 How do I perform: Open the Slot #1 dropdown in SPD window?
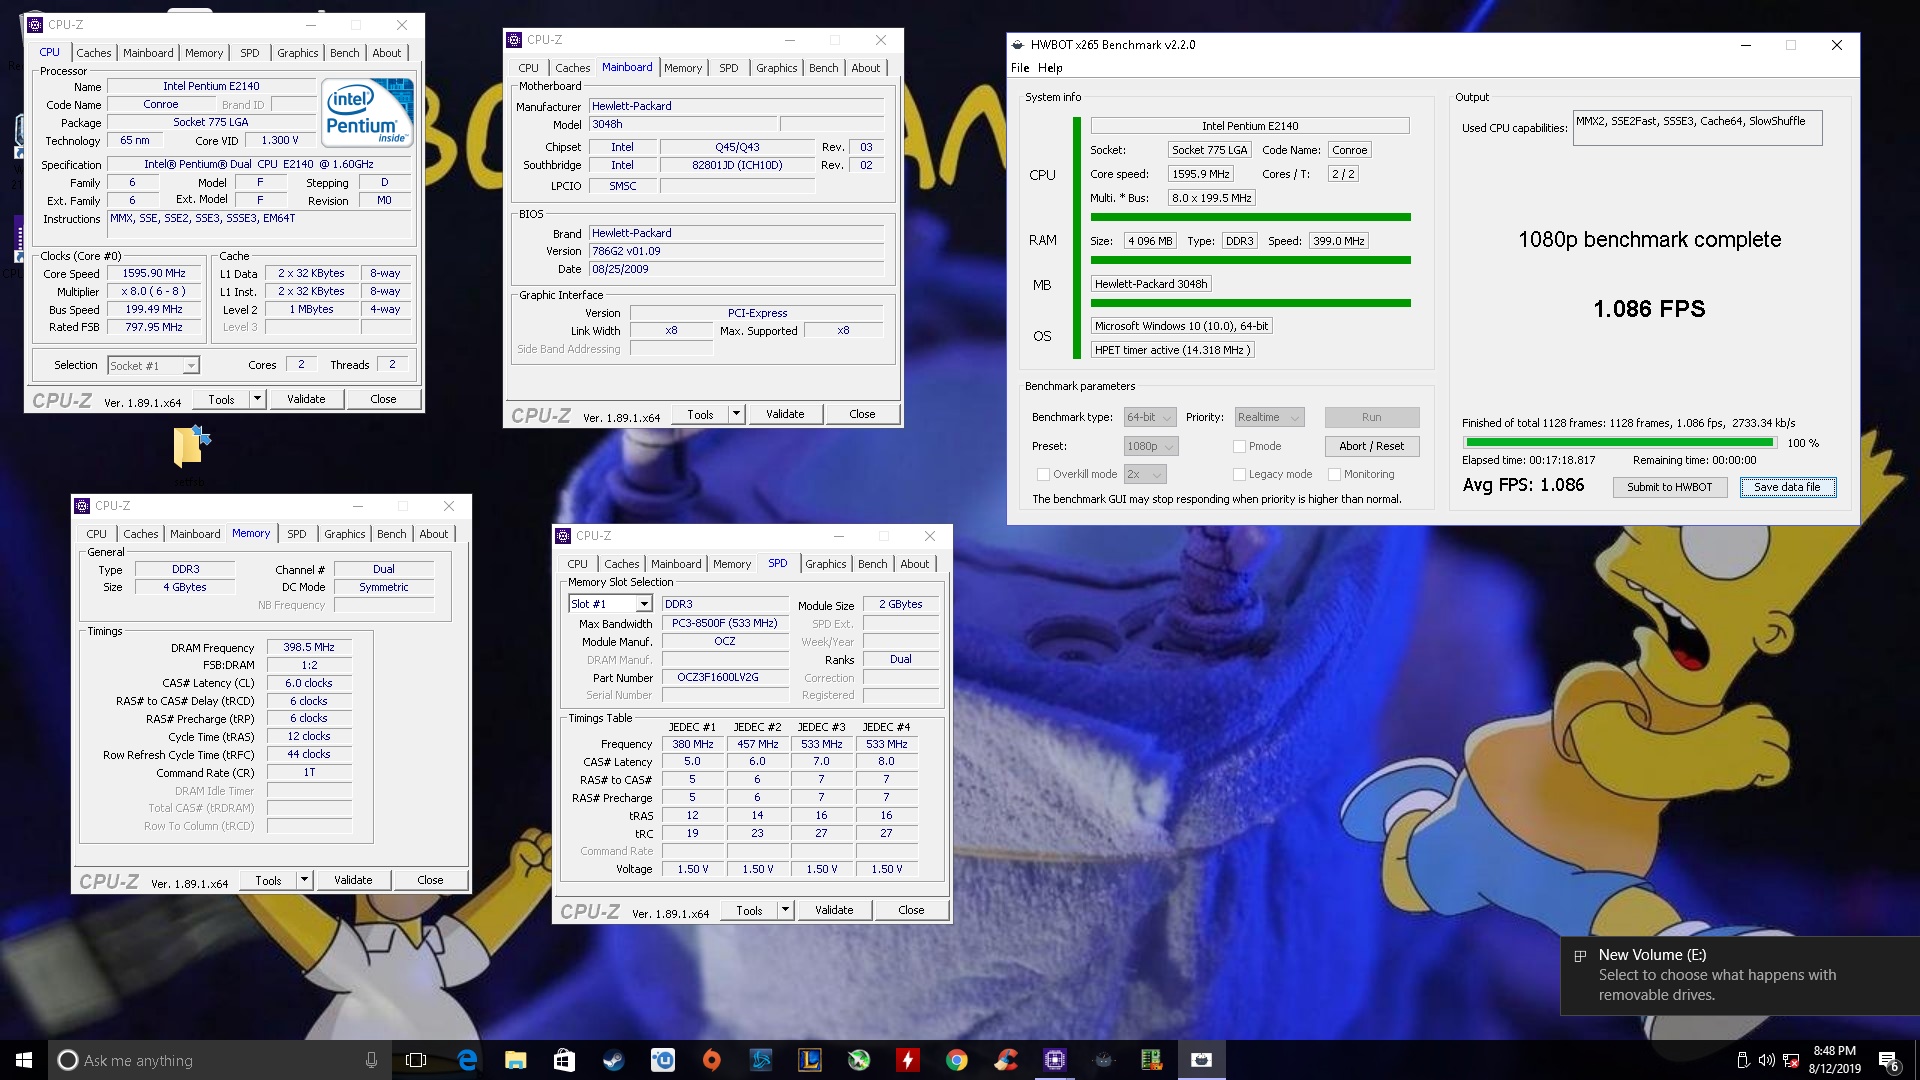tap(610, 604)
